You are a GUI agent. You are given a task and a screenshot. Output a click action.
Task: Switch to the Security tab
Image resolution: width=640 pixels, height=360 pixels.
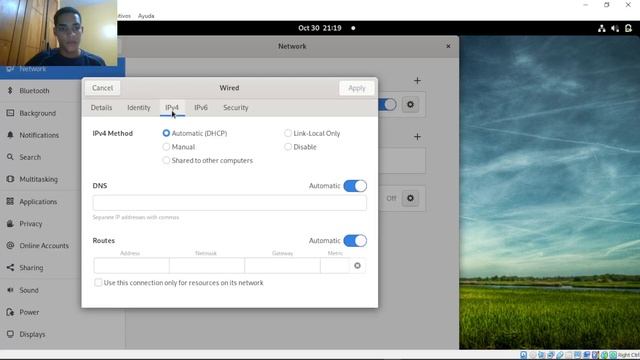pyautogui.click(x=236, y=108)
